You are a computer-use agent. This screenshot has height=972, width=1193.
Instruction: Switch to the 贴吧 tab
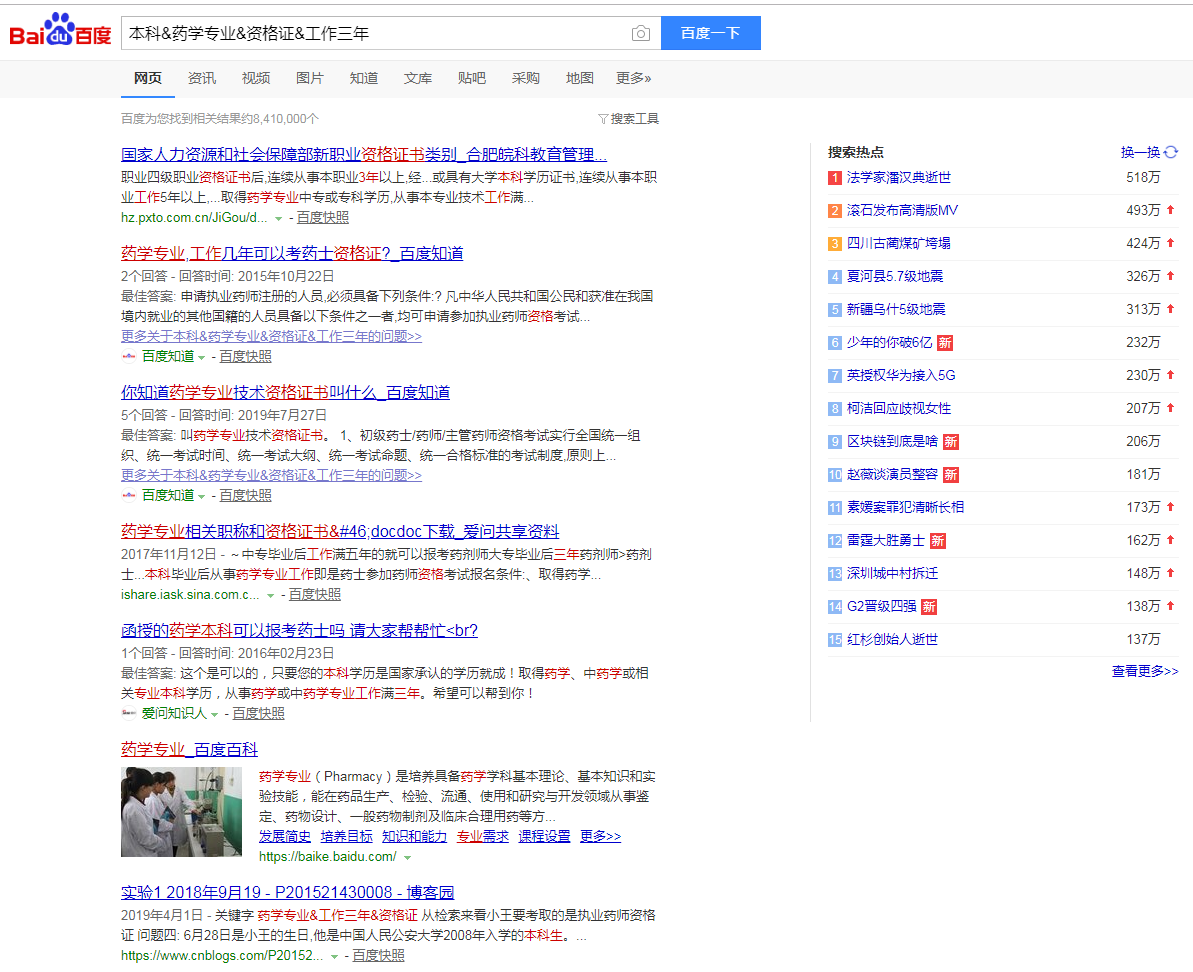(x=472, y=78)
